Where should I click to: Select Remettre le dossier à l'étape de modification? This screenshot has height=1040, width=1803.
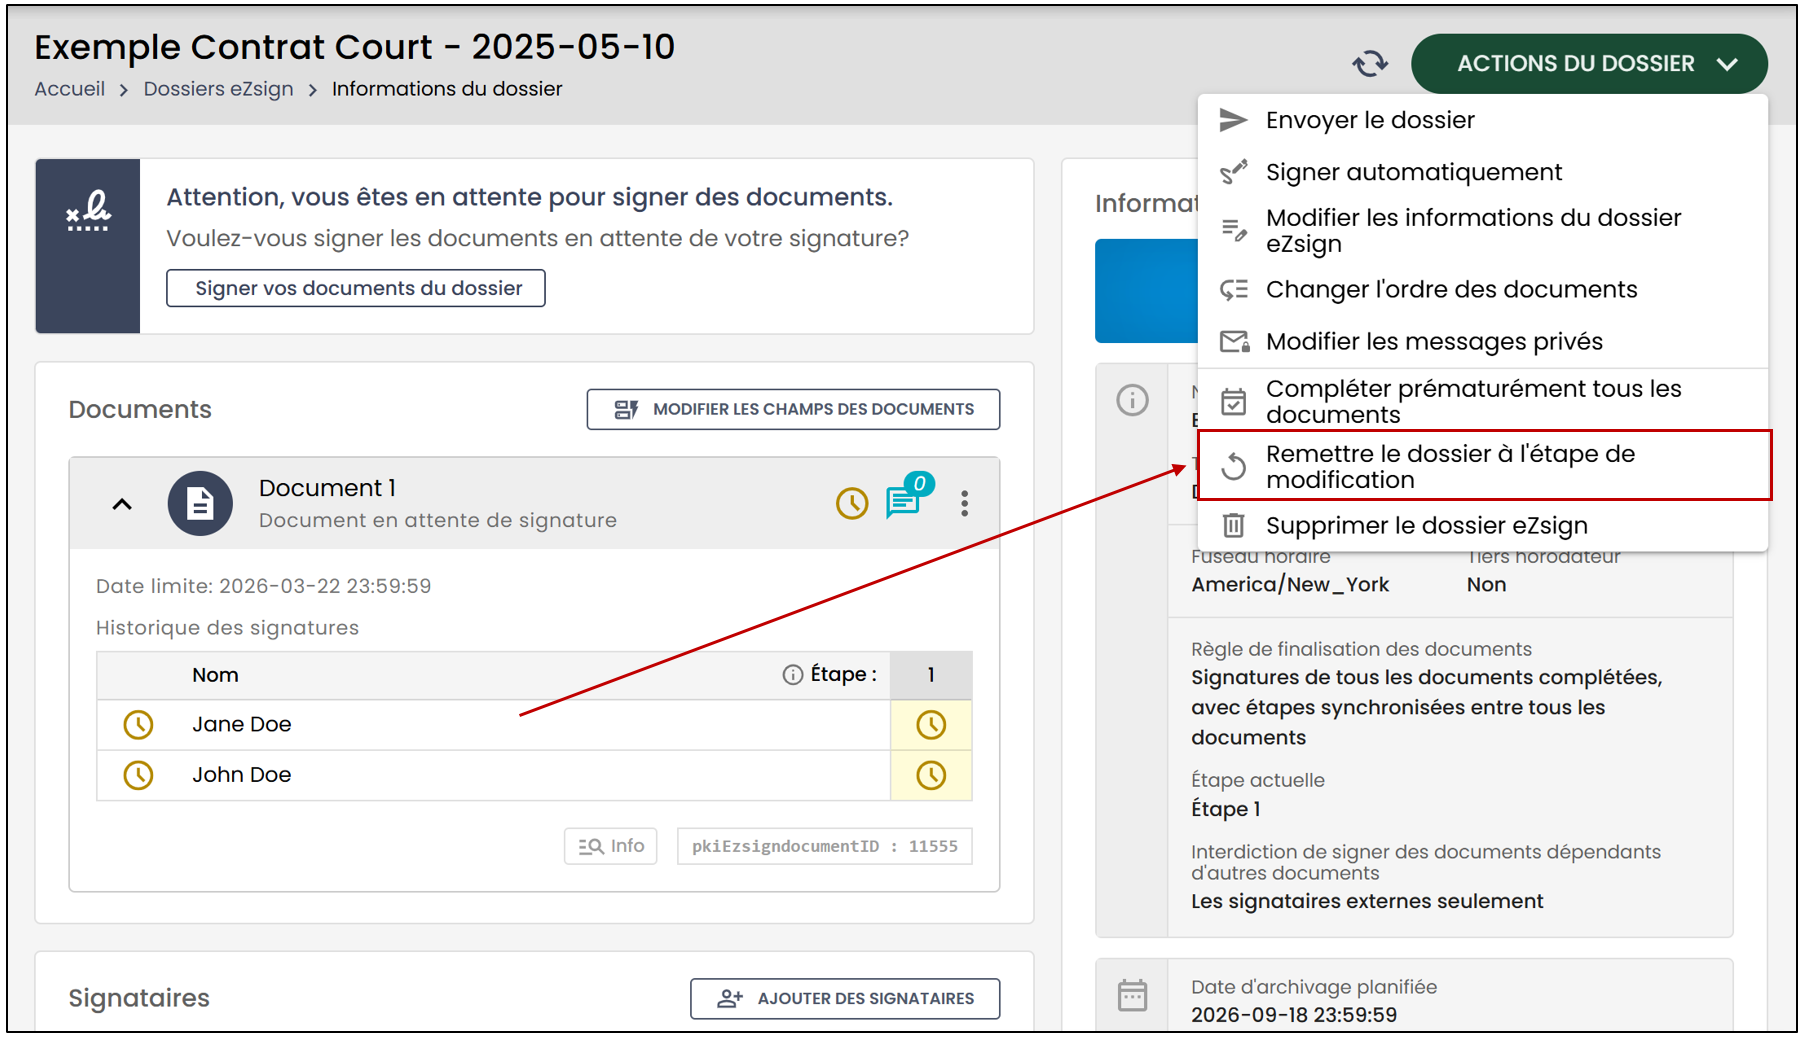pyautogui.click(x=1484, y=466)
